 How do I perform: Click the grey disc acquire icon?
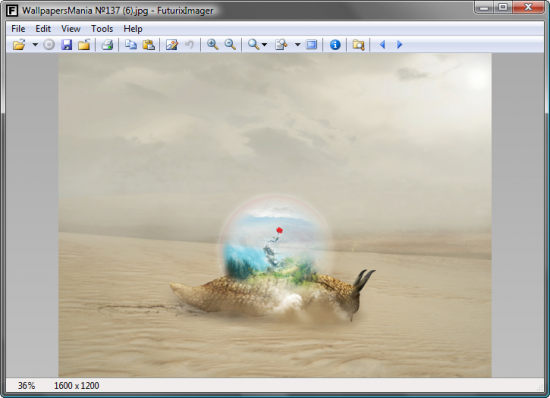pyautogui.click(x=49, y=45)
